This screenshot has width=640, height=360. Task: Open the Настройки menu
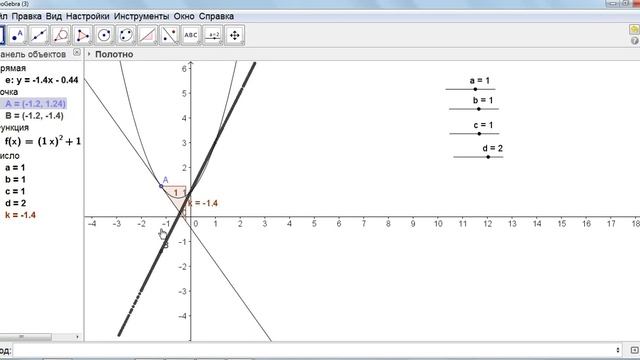tap(87, 16)
